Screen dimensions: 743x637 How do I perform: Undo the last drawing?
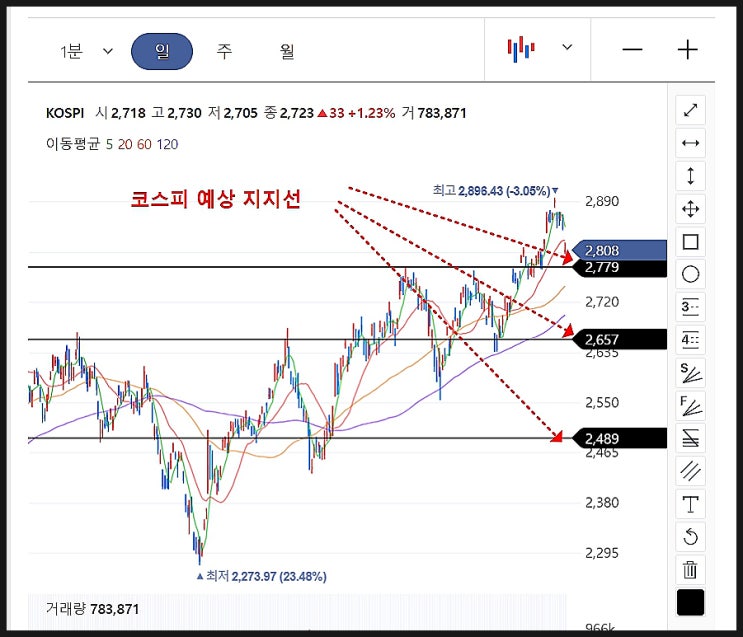[x=690, y=537]
